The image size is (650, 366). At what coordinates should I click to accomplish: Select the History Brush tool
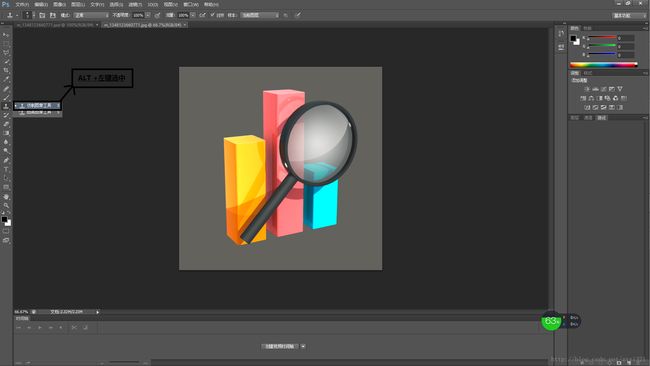(x=6, y=115)
